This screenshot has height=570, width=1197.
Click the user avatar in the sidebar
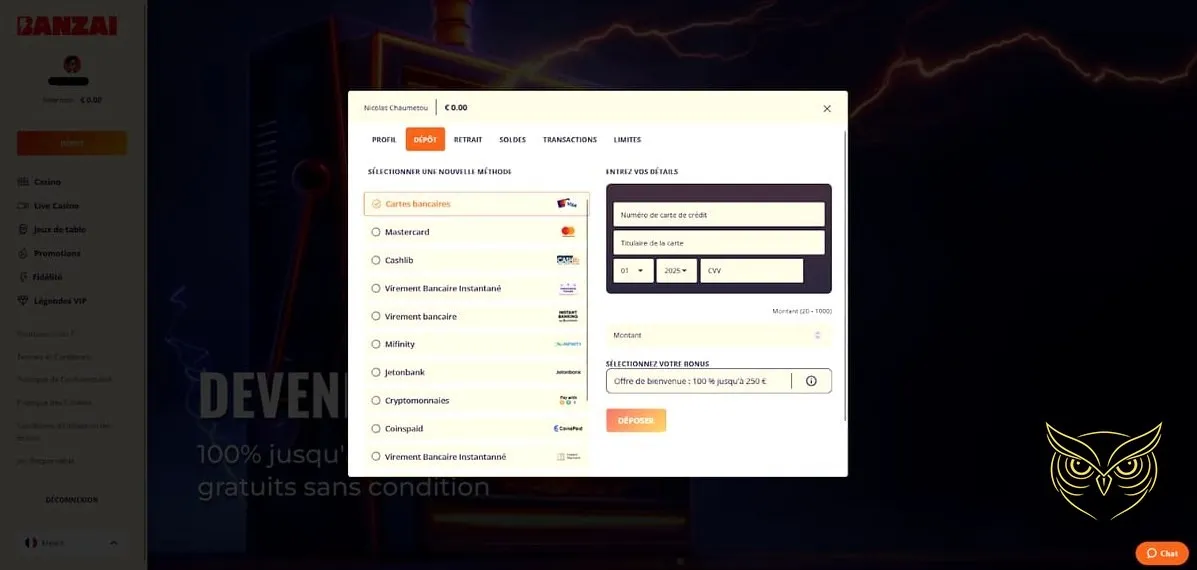click(73, 64)
